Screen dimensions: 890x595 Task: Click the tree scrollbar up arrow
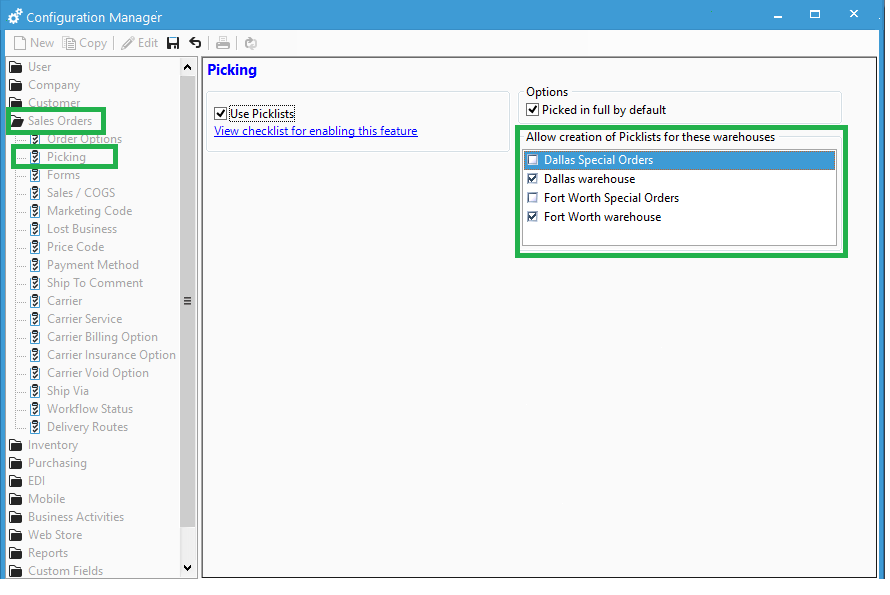187,68
